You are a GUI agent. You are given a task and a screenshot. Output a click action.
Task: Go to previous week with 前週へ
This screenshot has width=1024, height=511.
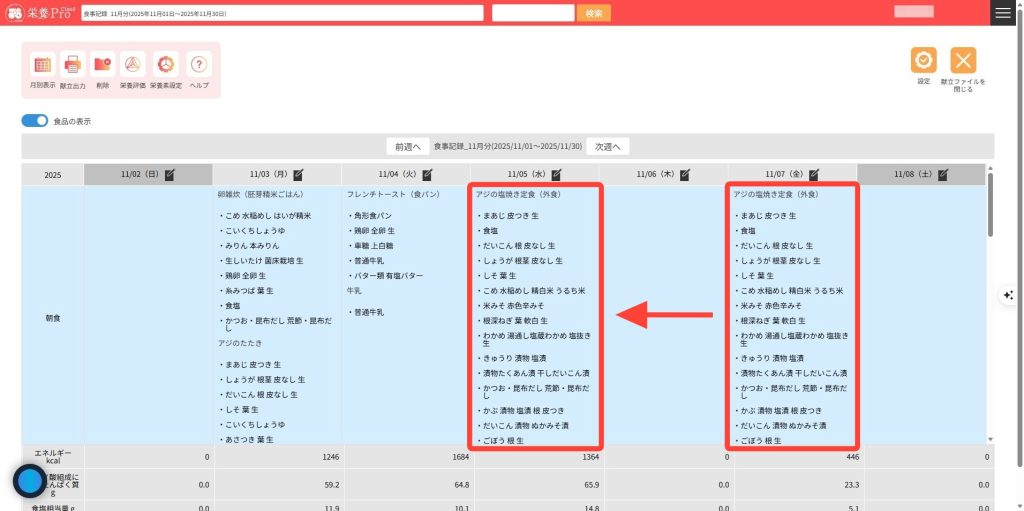pyautogui.click(x=407, y=146)
